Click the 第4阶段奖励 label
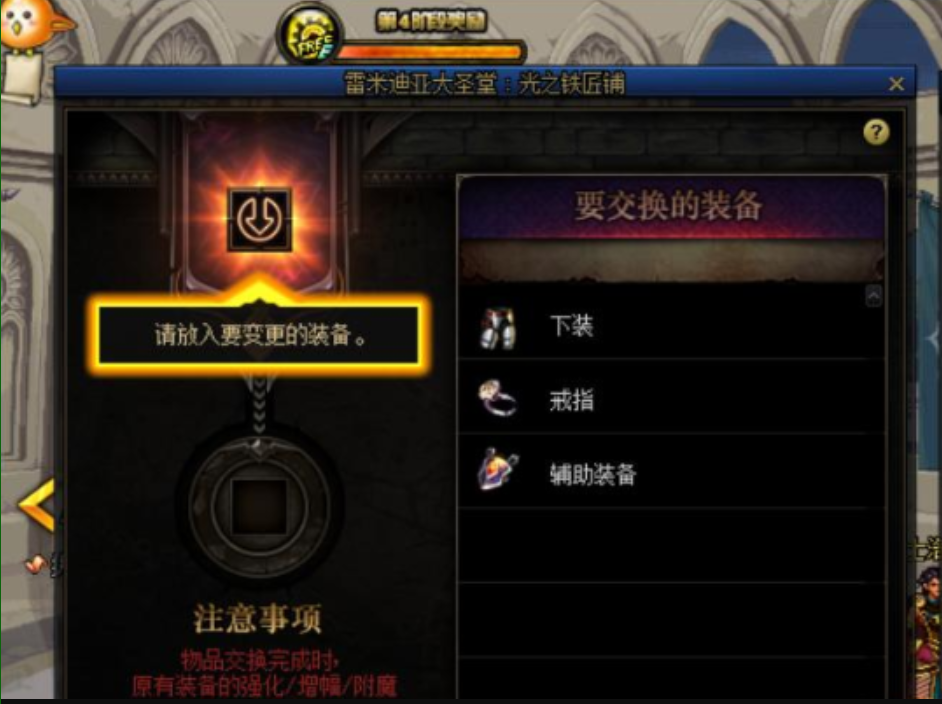 pyautogui.click(x=431, y=22)
